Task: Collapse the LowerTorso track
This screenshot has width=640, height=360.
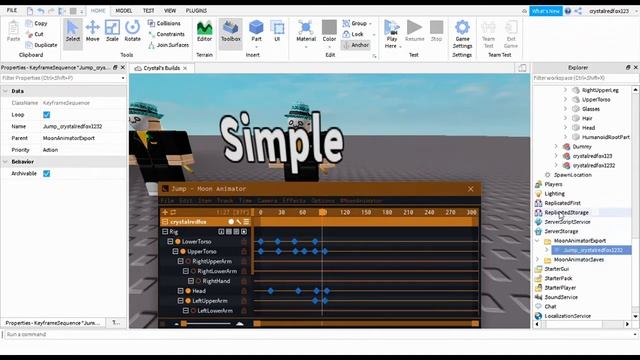Action: [x=170, y=241]
